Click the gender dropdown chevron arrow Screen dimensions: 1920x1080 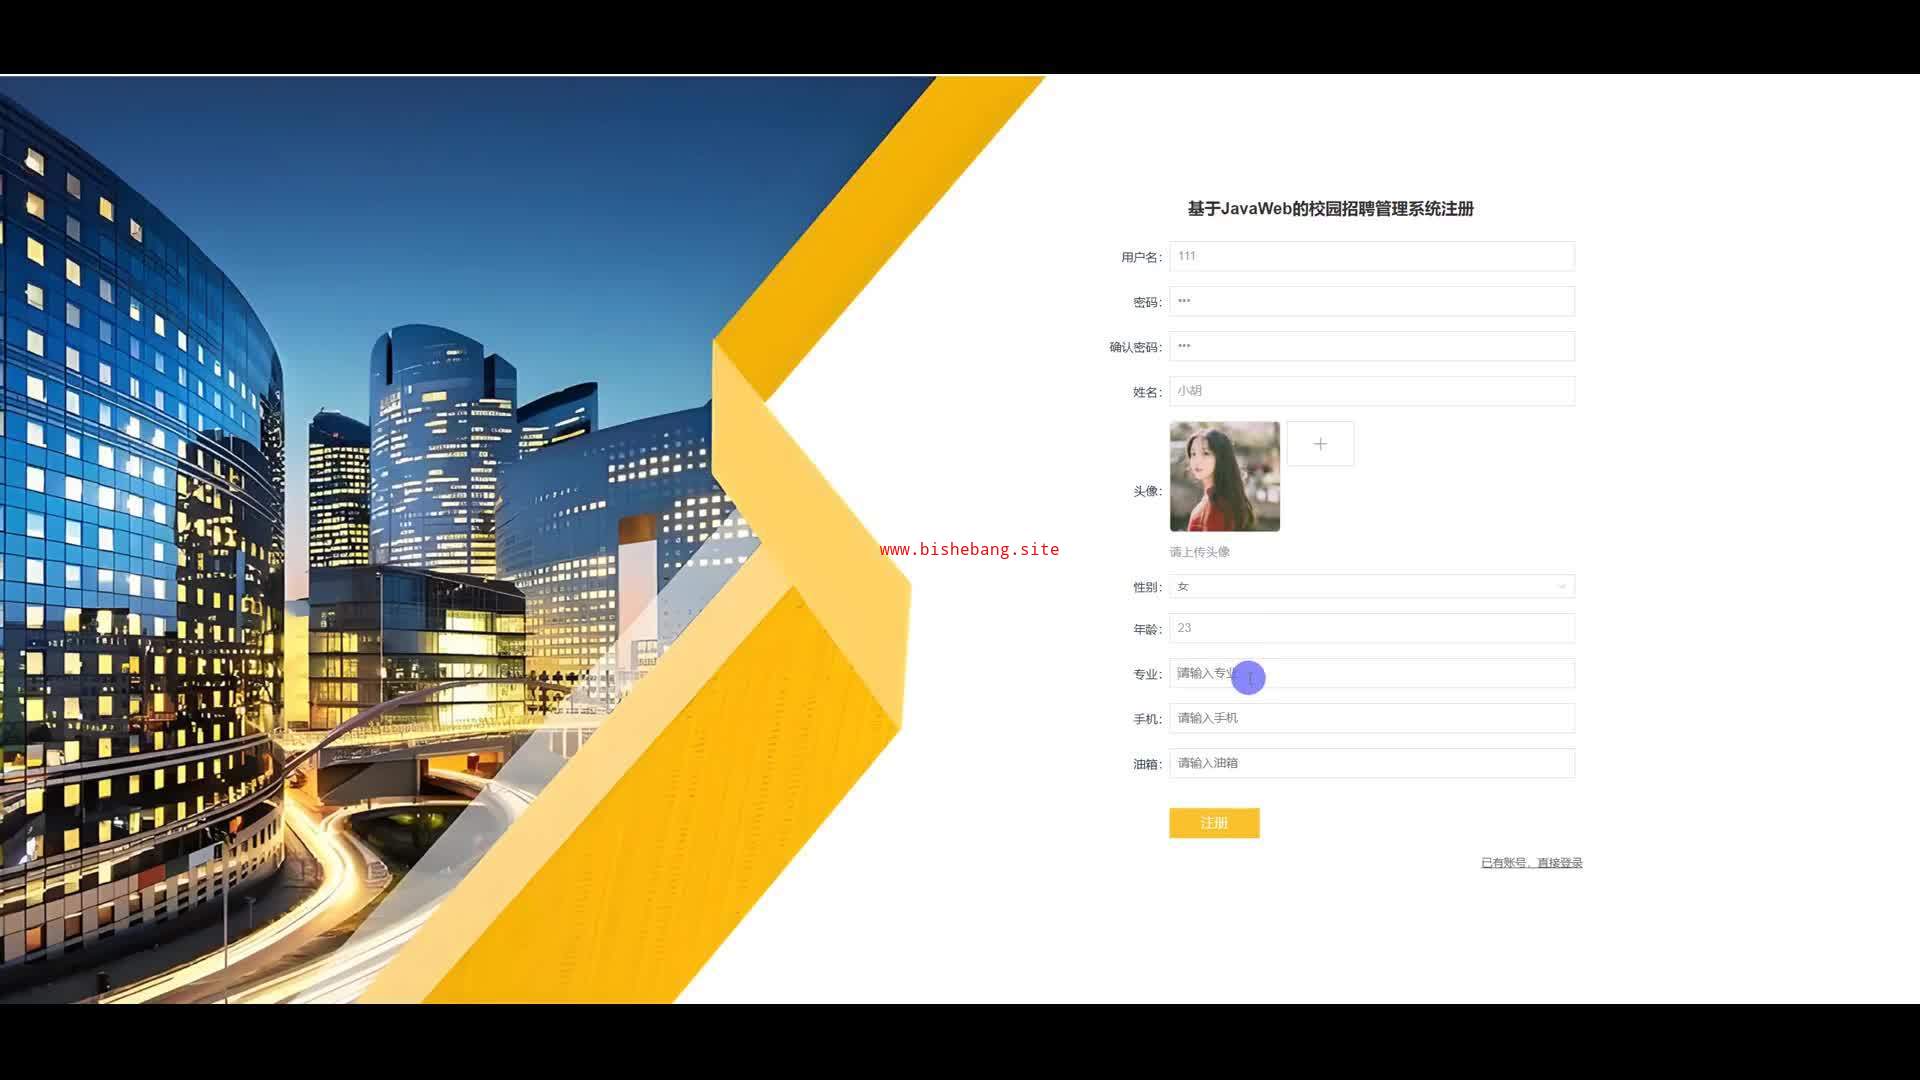[1561, 587]
